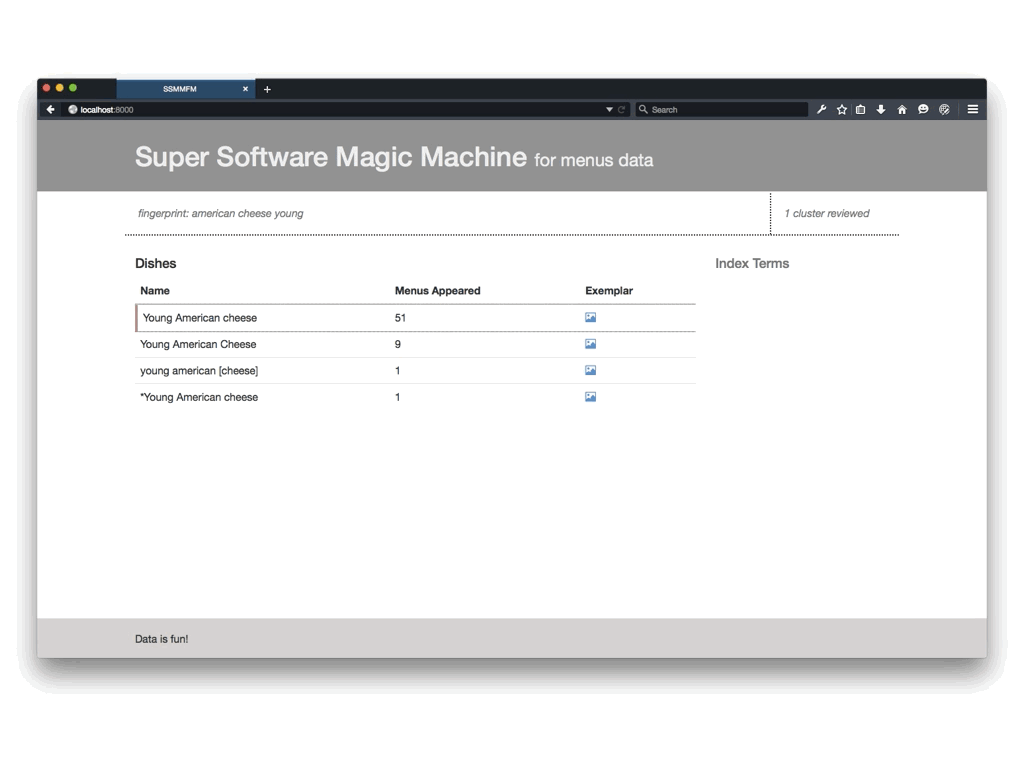Click the count 9 cell

(x=398, y=344)
